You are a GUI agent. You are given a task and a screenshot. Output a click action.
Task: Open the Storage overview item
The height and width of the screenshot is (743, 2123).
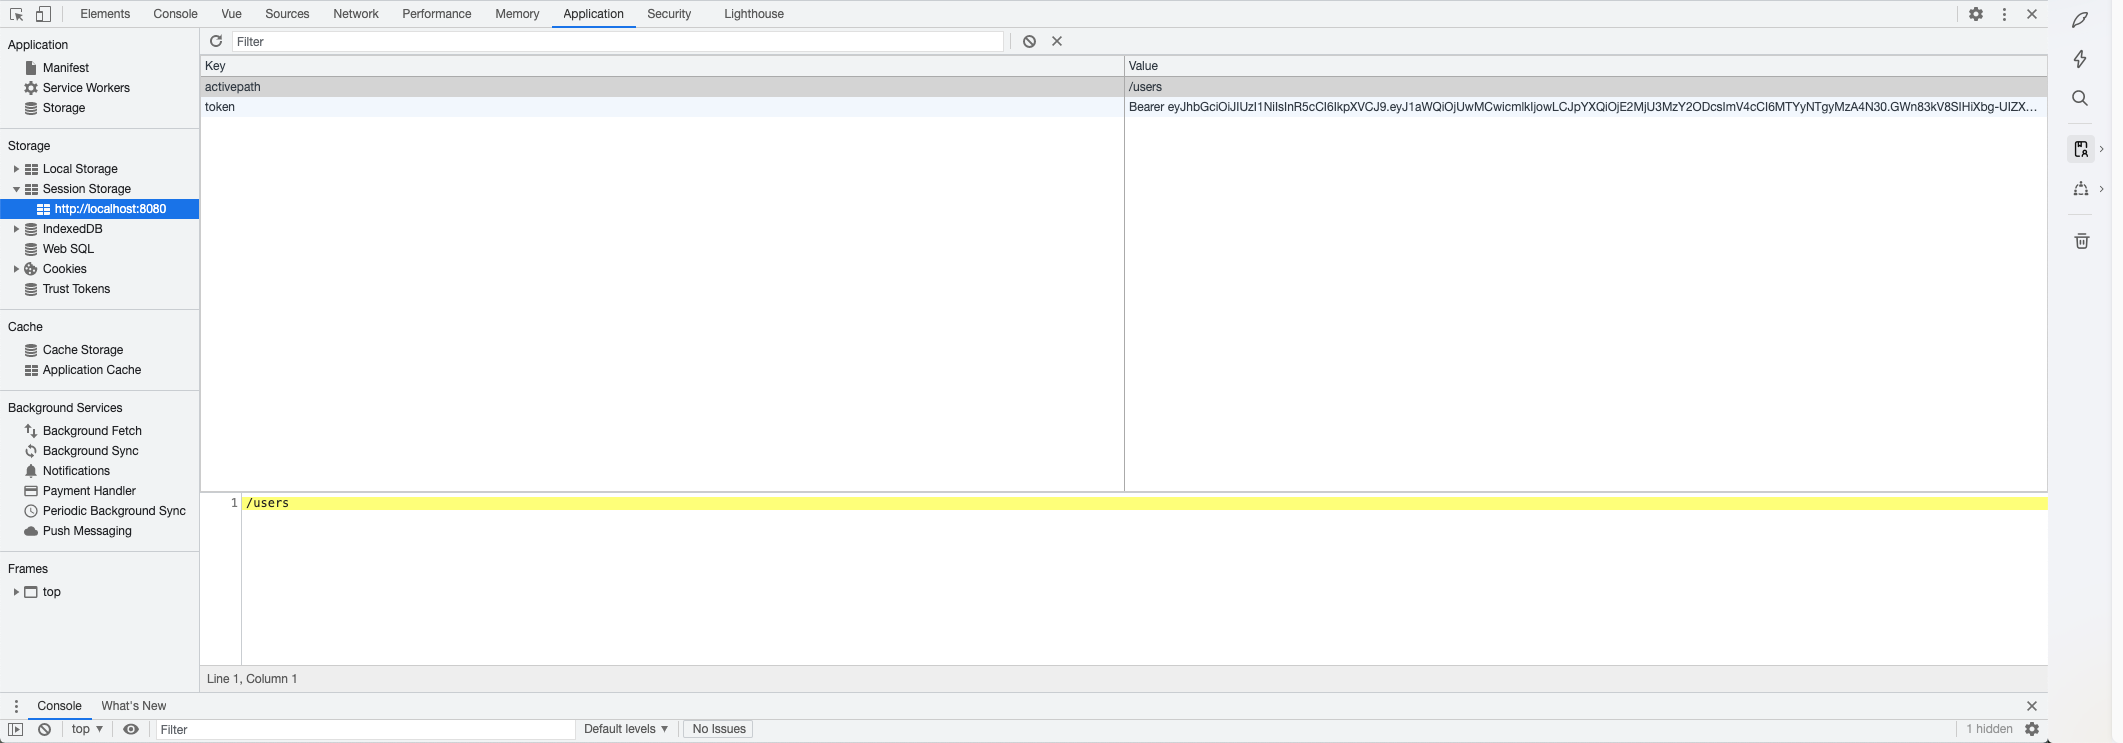coord(64,108)
